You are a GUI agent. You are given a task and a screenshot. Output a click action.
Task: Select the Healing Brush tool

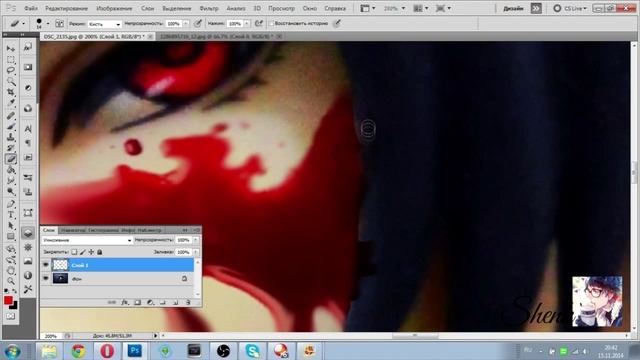(x=11, y=116)
